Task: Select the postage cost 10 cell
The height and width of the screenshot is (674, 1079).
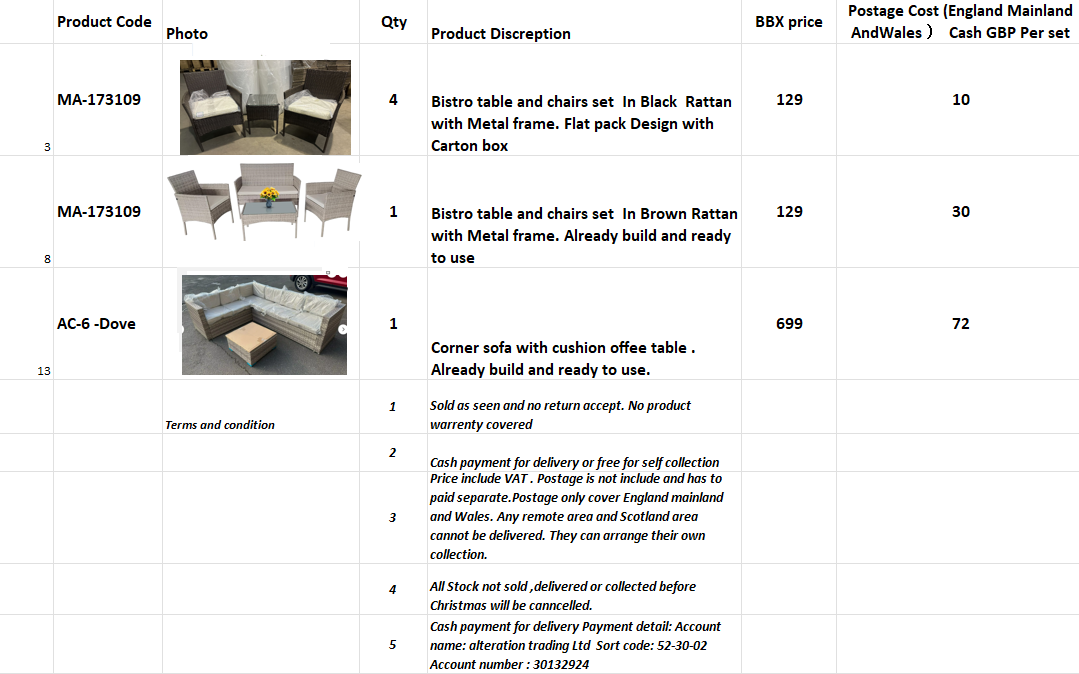Action: (960, 100)
